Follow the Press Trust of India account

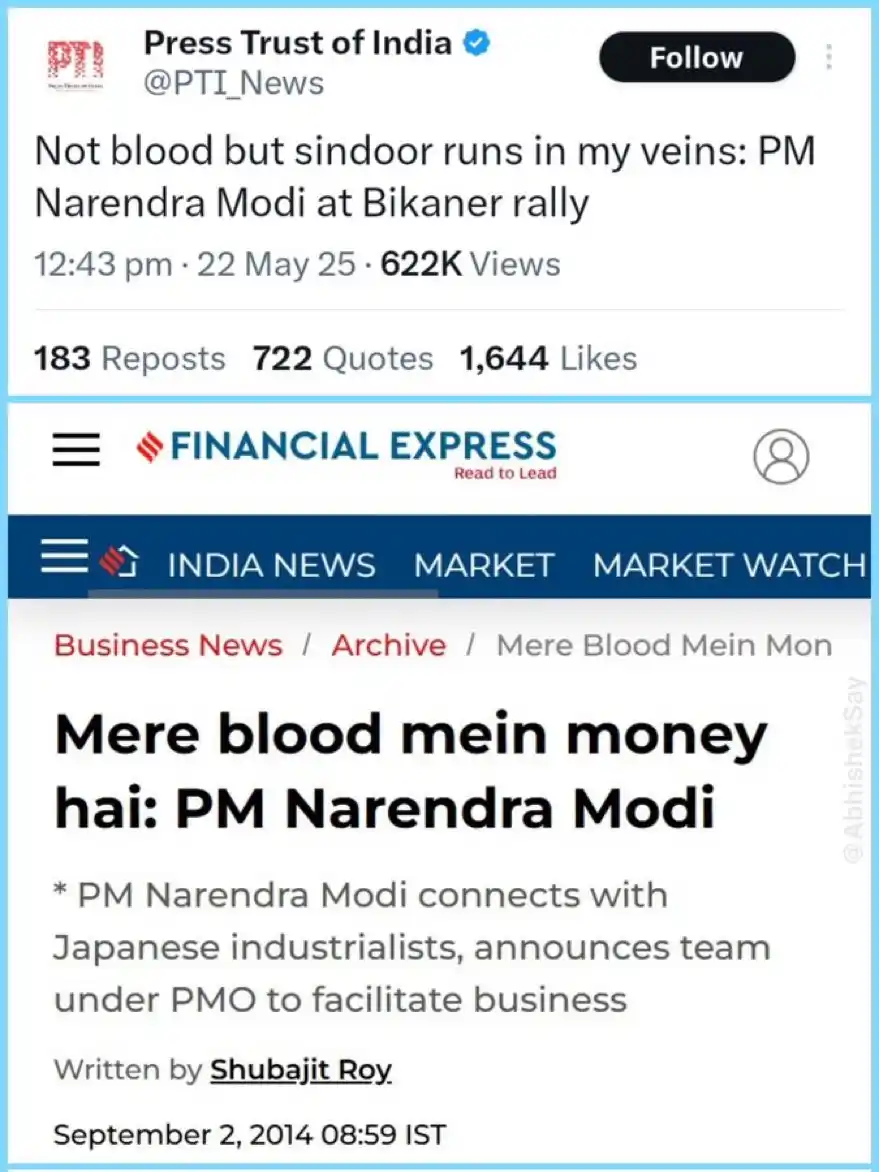tap(697, 58)
